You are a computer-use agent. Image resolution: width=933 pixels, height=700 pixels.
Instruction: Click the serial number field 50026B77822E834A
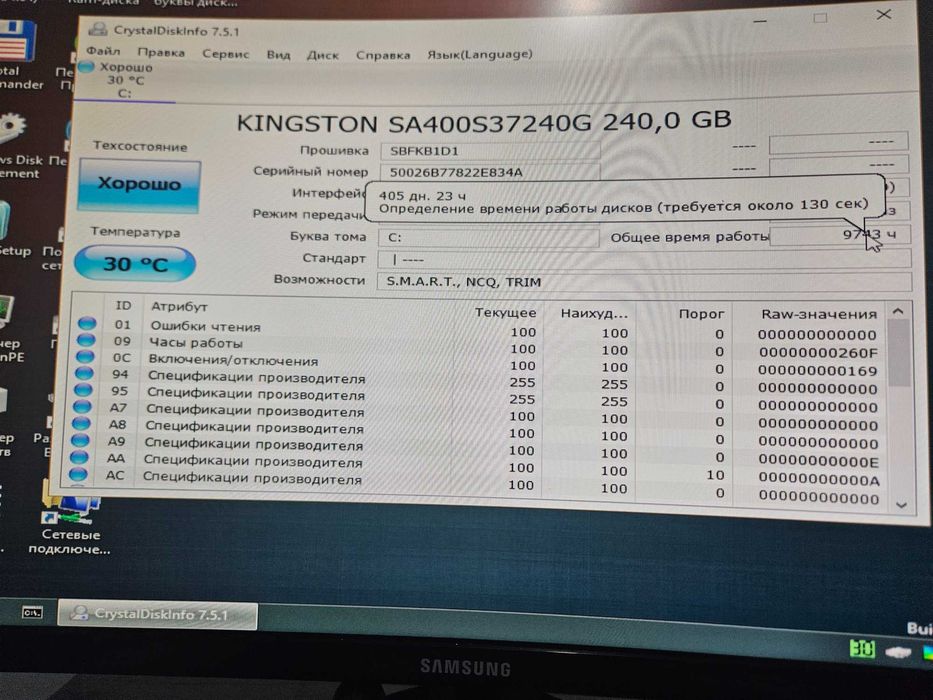490,172
